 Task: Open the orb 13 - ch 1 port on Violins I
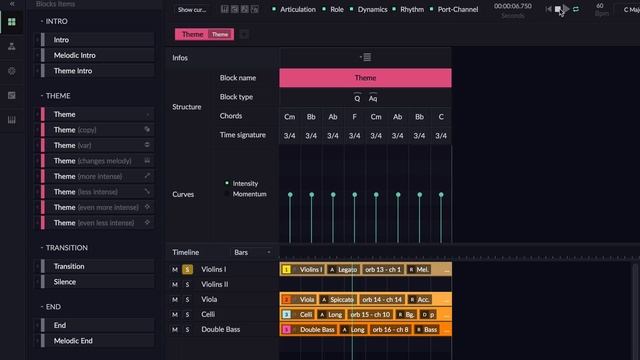point(382,269)
